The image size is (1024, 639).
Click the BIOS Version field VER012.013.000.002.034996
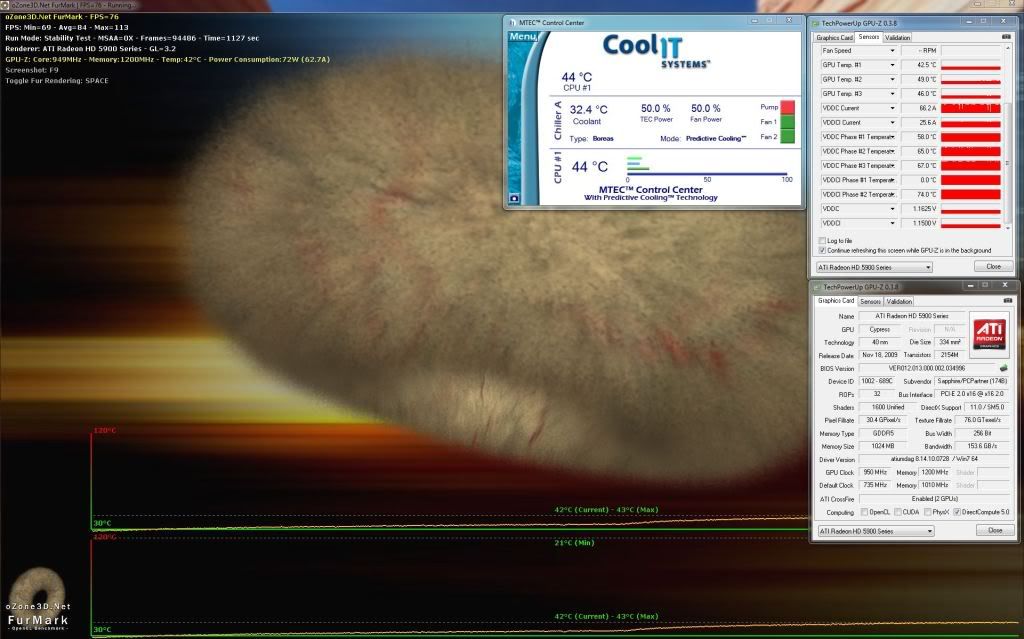[926, 368]
